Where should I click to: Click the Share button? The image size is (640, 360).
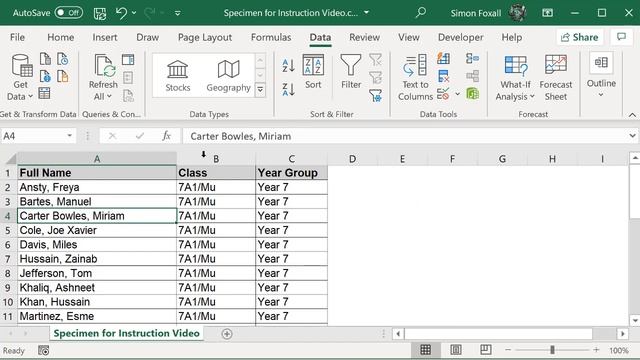pos(580,37)
